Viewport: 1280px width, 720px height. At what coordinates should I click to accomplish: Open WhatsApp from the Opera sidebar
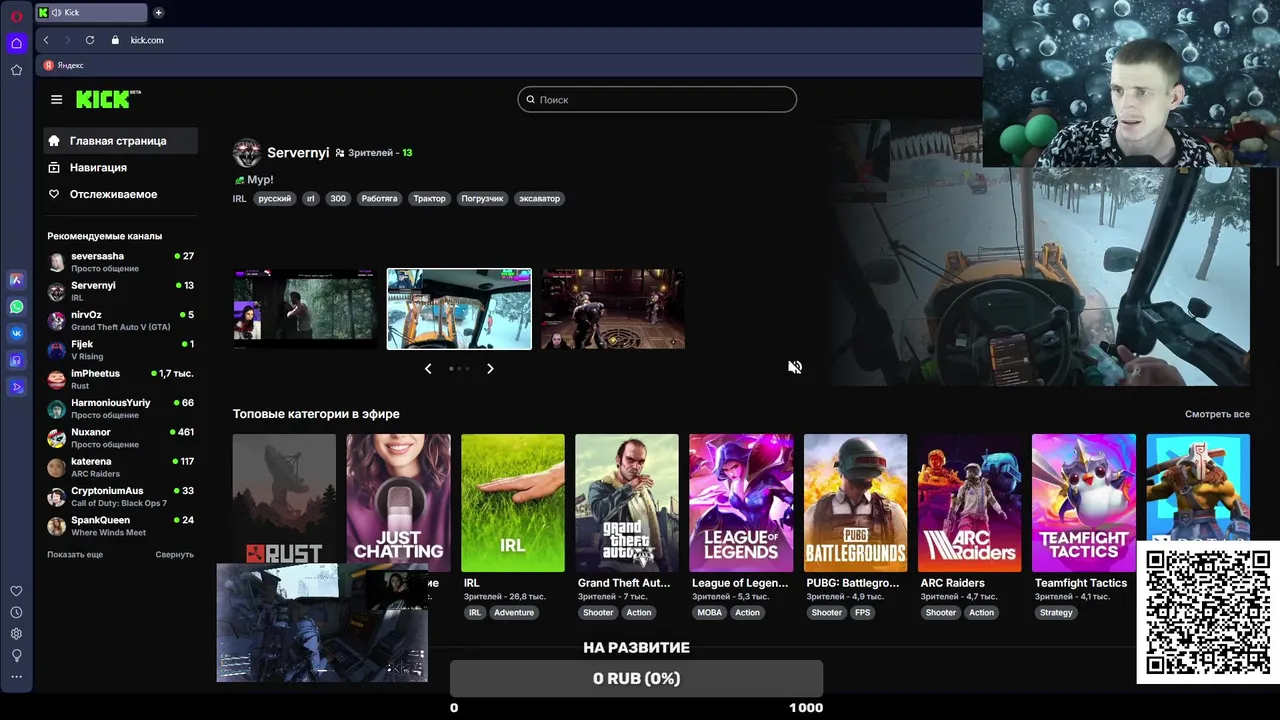[x=16, y=307]
